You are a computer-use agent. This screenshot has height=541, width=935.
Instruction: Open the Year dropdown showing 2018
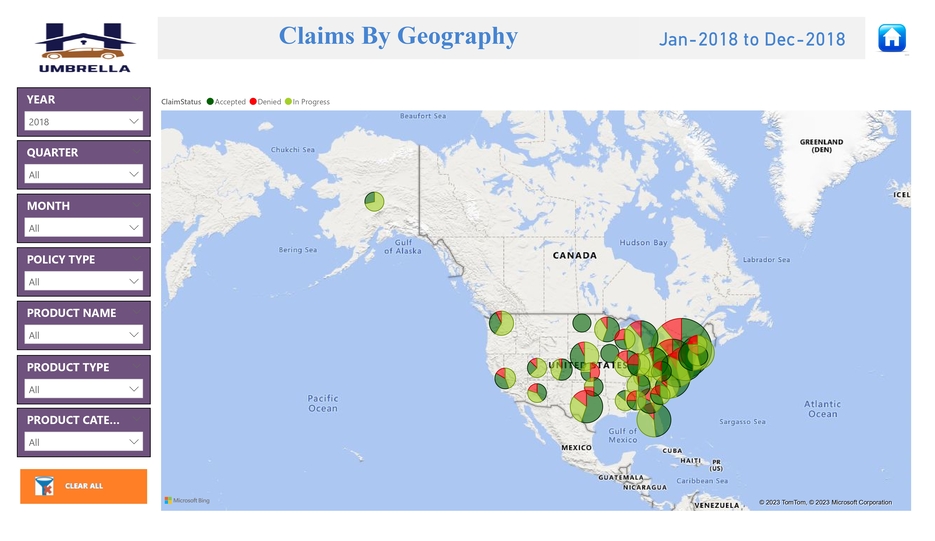(x=83, y=122)
